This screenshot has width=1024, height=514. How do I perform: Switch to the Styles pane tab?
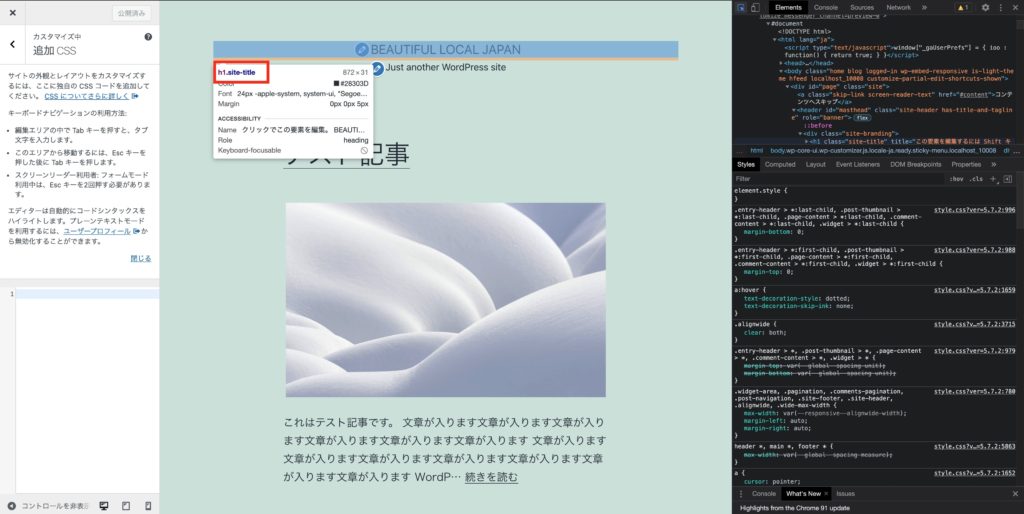746,165
